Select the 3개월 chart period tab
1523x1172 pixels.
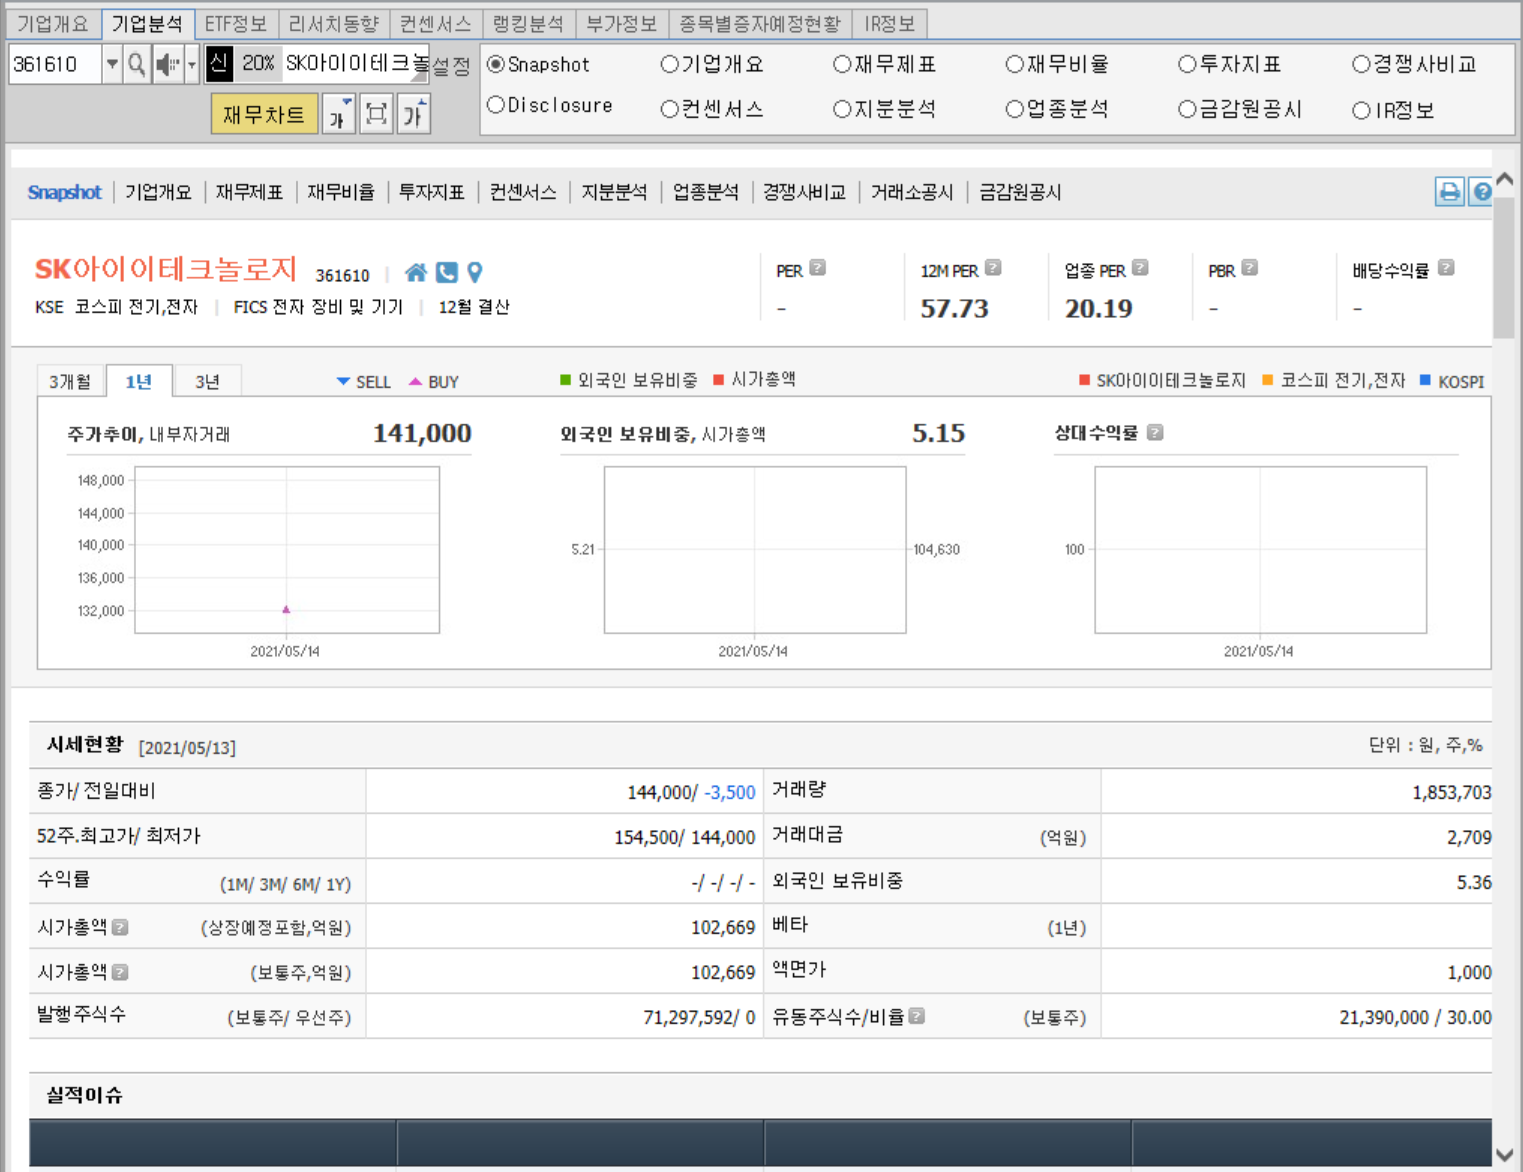(x=70, y=381)
